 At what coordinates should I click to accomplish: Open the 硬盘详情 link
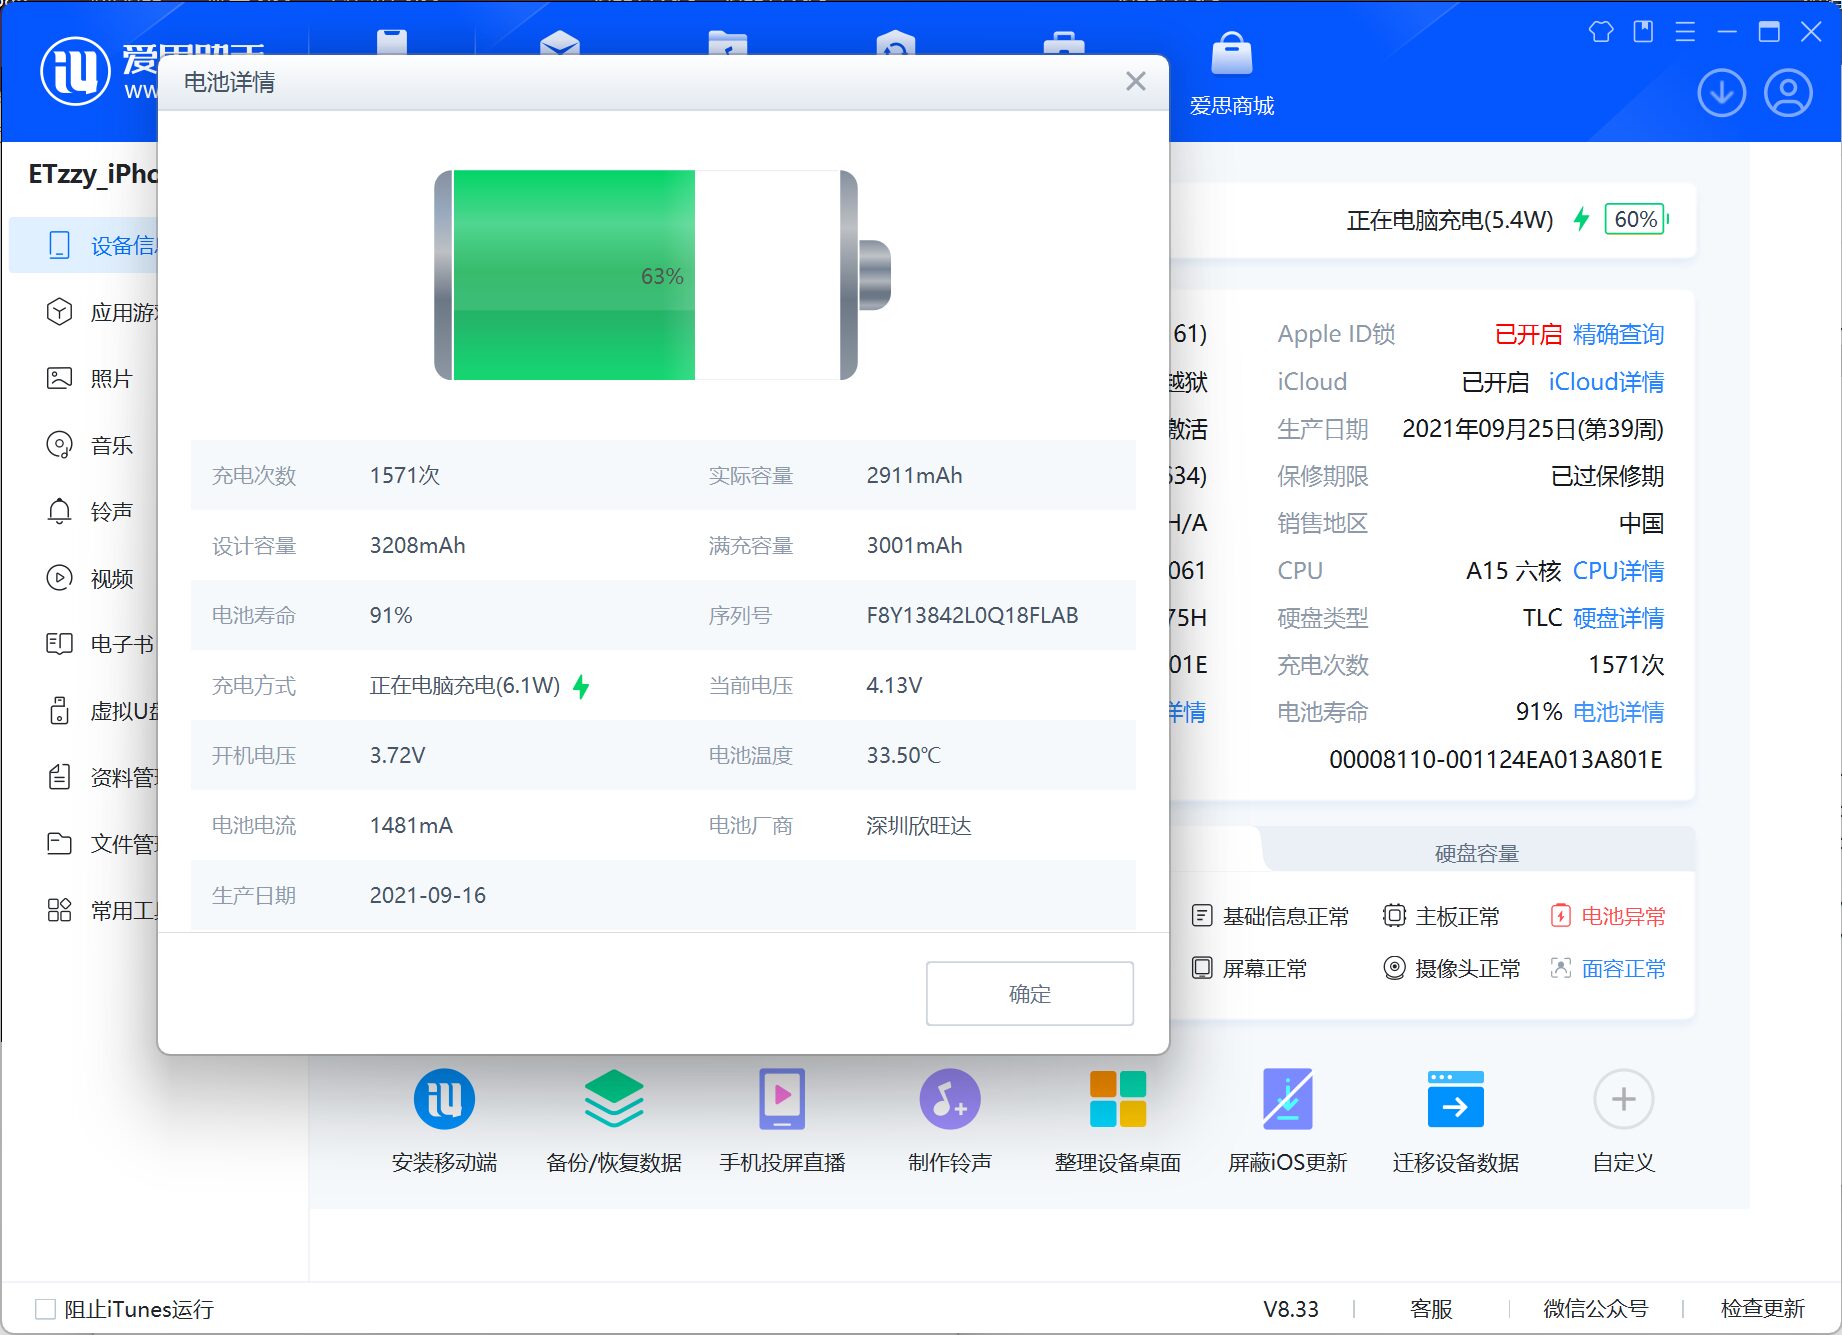point(1618,618)
